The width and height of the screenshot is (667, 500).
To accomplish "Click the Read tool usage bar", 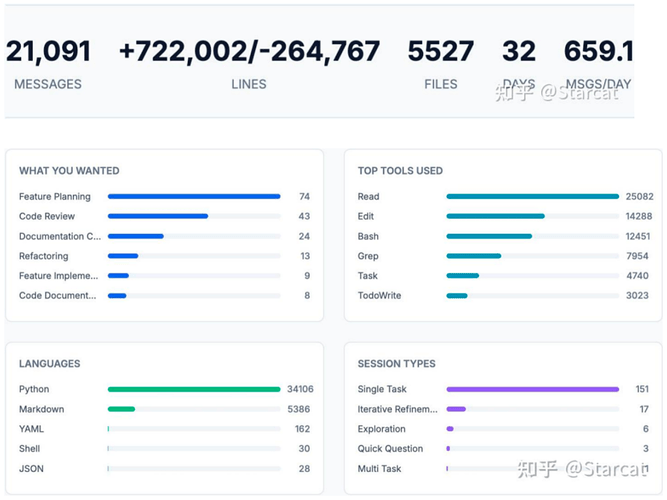I will pos(532,197).
